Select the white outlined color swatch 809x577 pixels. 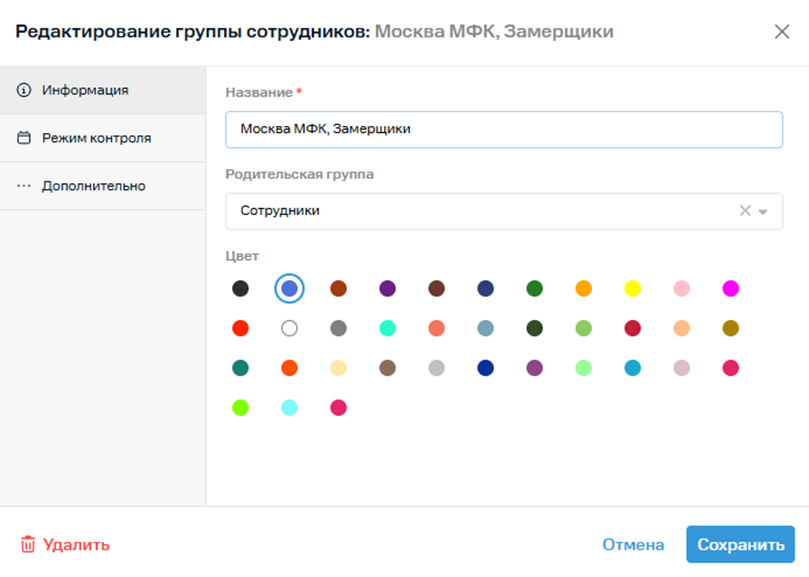tap(289, 328)
